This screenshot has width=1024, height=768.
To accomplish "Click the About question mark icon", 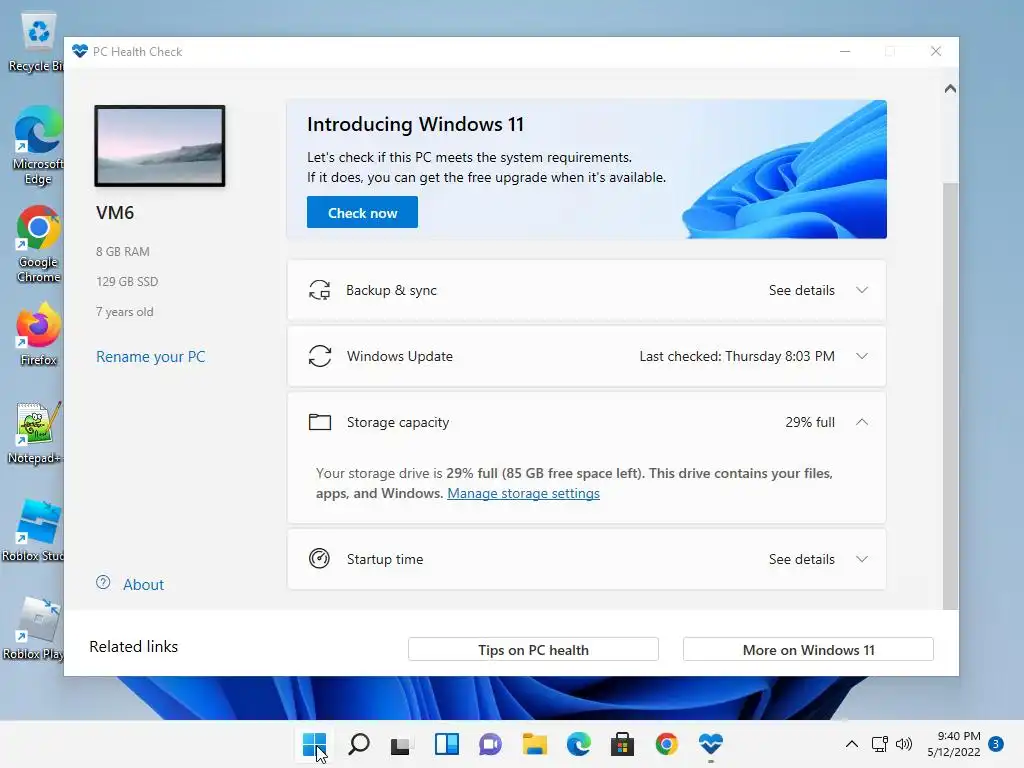I will 103,583.
